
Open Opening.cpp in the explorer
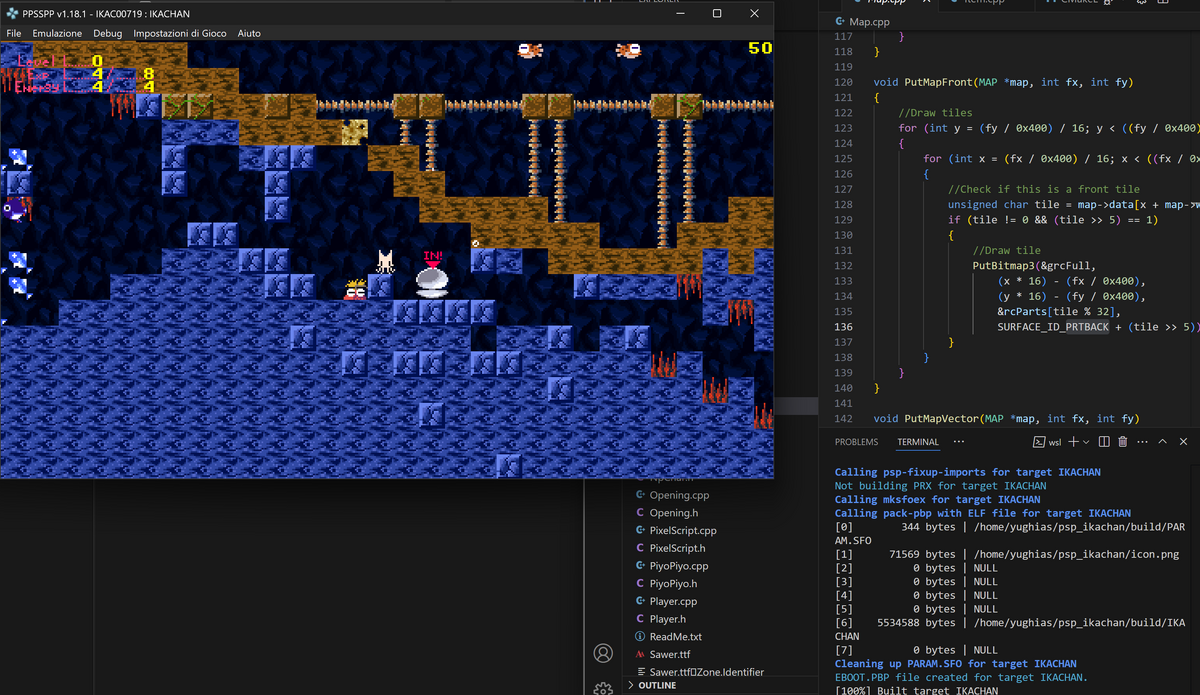pyautogui.click(x=679, y=495)
